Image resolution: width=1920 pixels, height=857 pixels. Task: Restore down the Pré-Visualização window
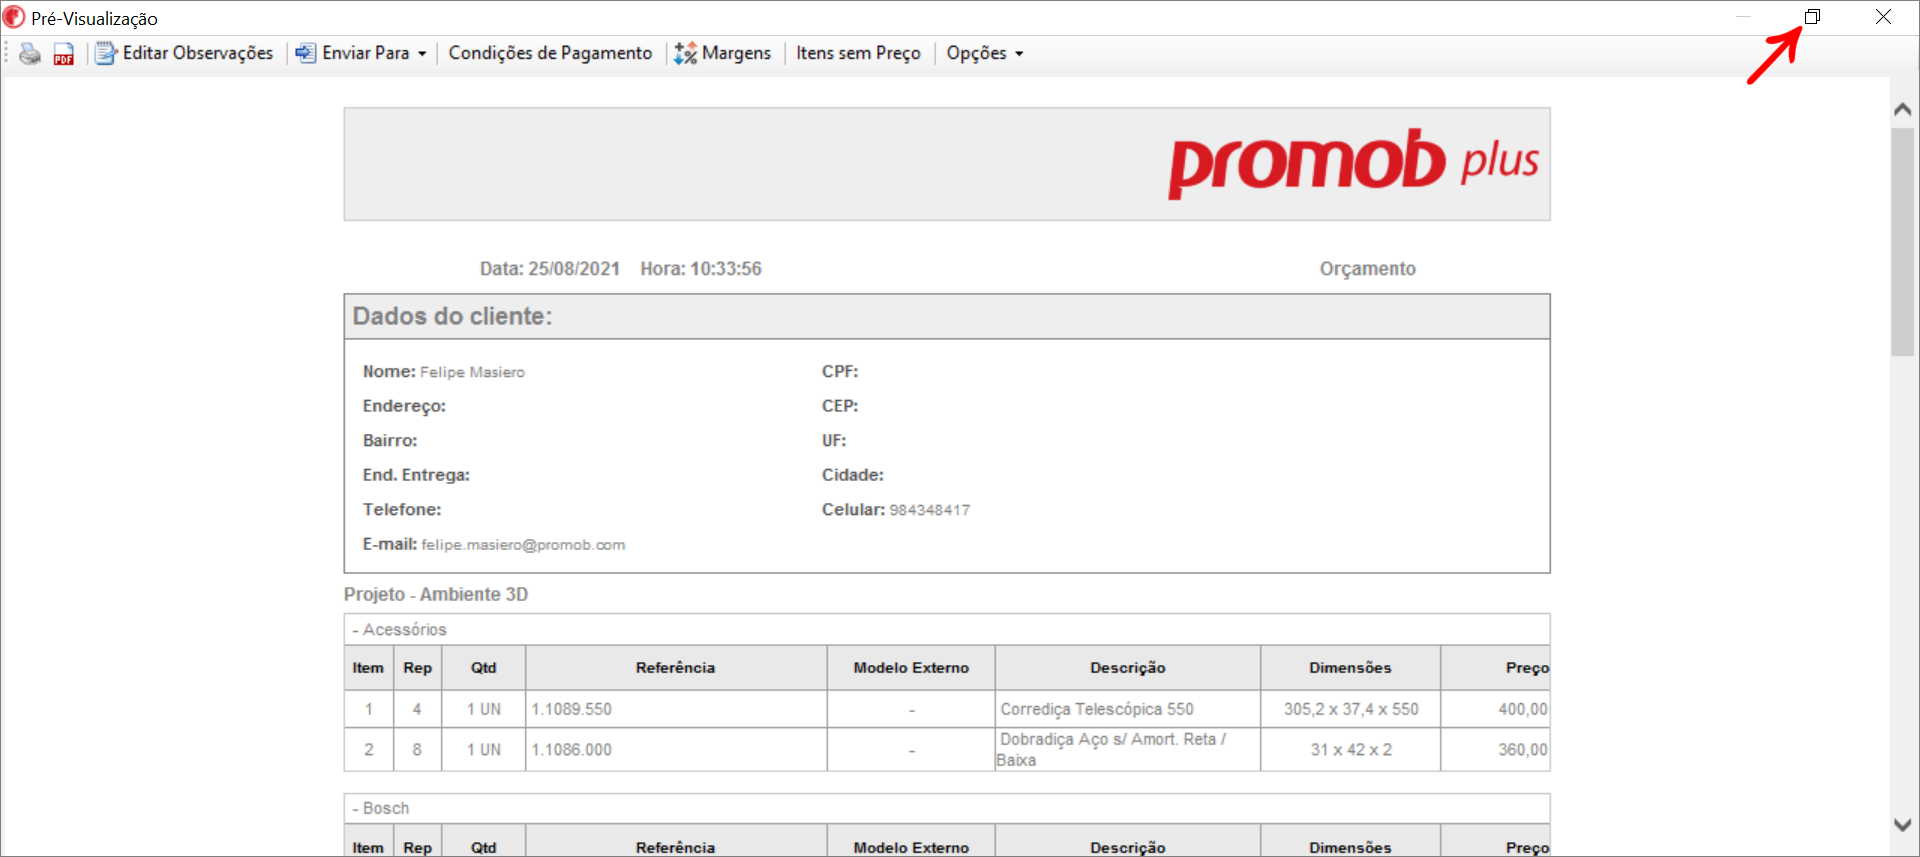[x=1812, y=17]
